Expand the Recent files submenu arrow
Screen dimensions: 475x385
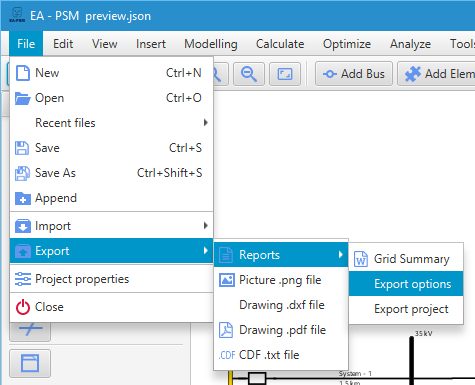pyautogui.click(x=206, y=123)
